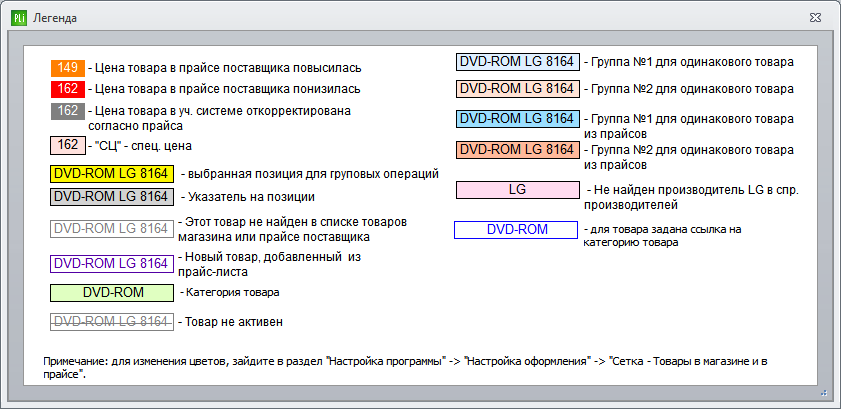Click the salmon DVD-ROM LG 8164 price-list sample

[518, 149]
